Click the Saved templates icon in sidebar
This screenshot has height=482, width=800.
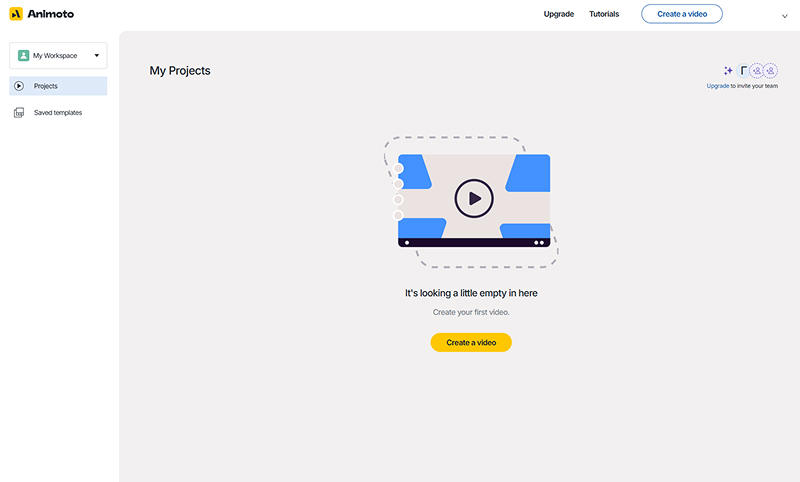pyautogui.click(x=19, y=113)
